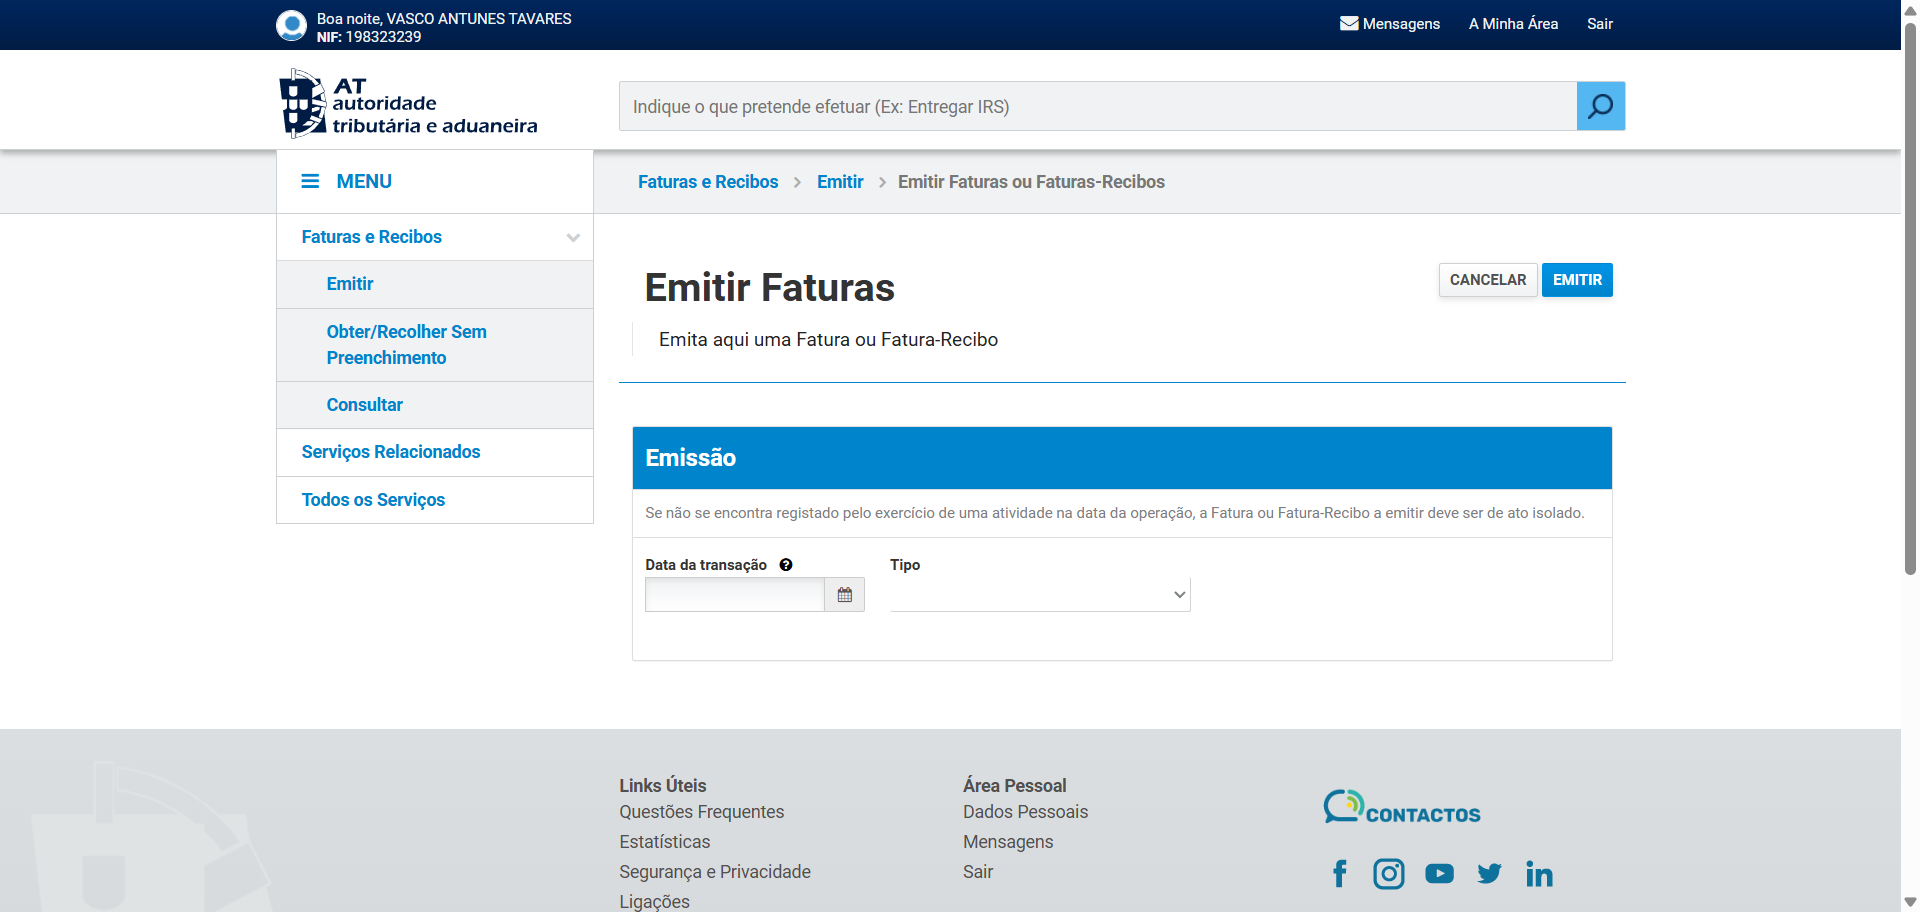Focus the 'Indique o que pretende efetuar' search field
This screenshot has width=1920, height=912.
point(1098,106)
